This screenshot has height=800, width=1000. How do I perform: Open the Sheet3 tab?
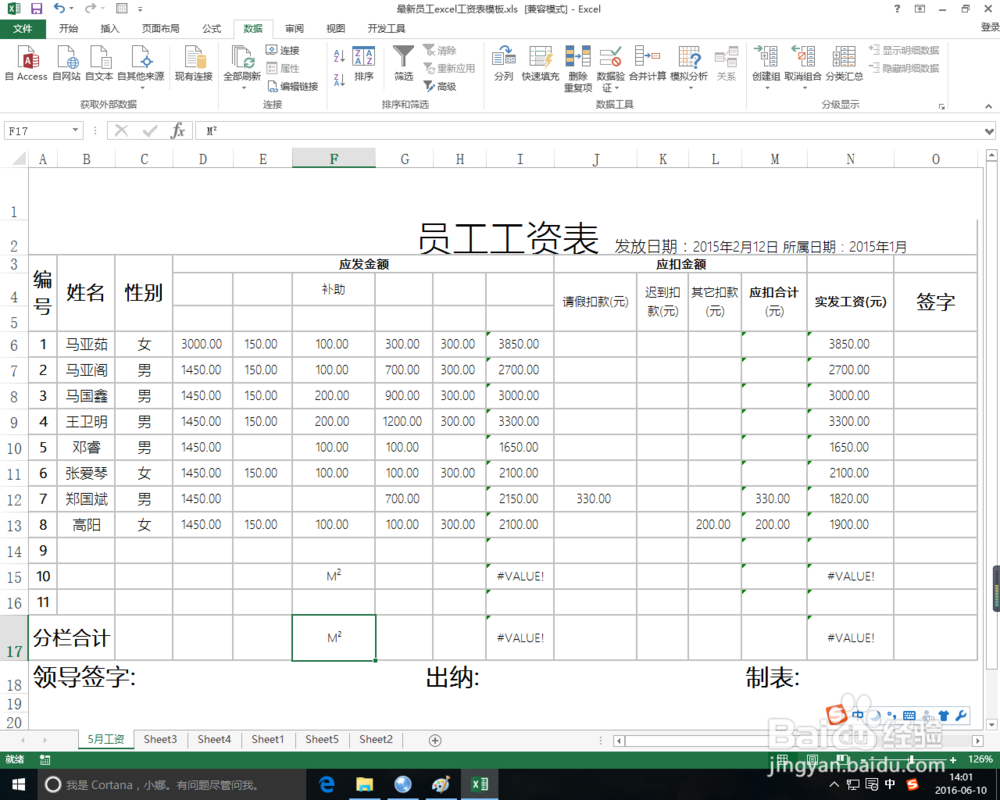pos(160,739)
